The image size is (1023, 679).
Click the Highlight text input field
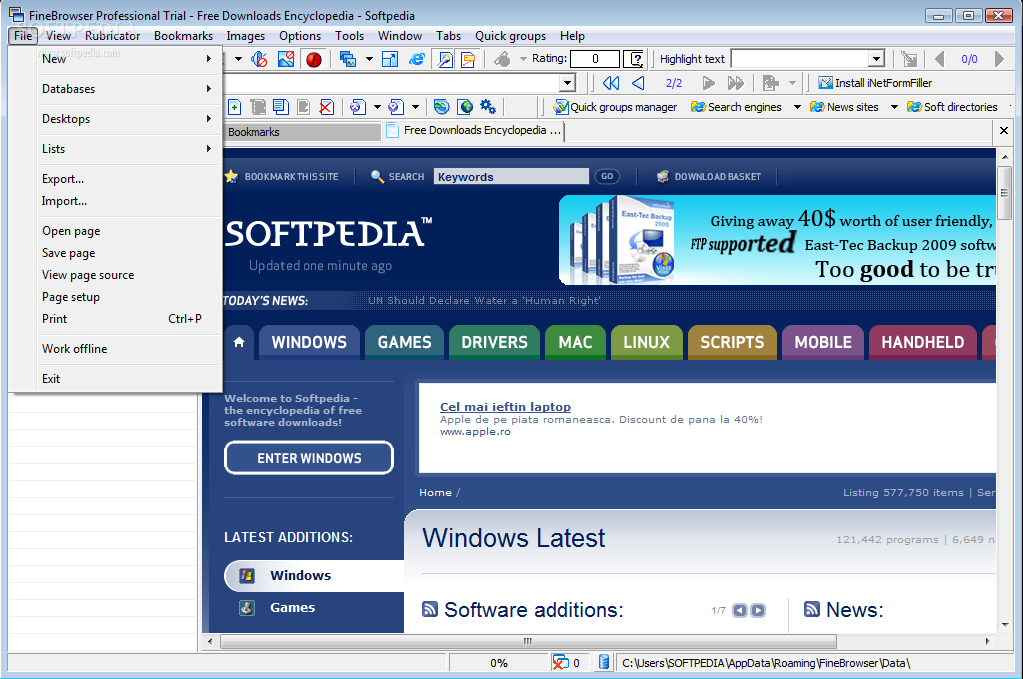pyautogui.click(x=800, y=59)
